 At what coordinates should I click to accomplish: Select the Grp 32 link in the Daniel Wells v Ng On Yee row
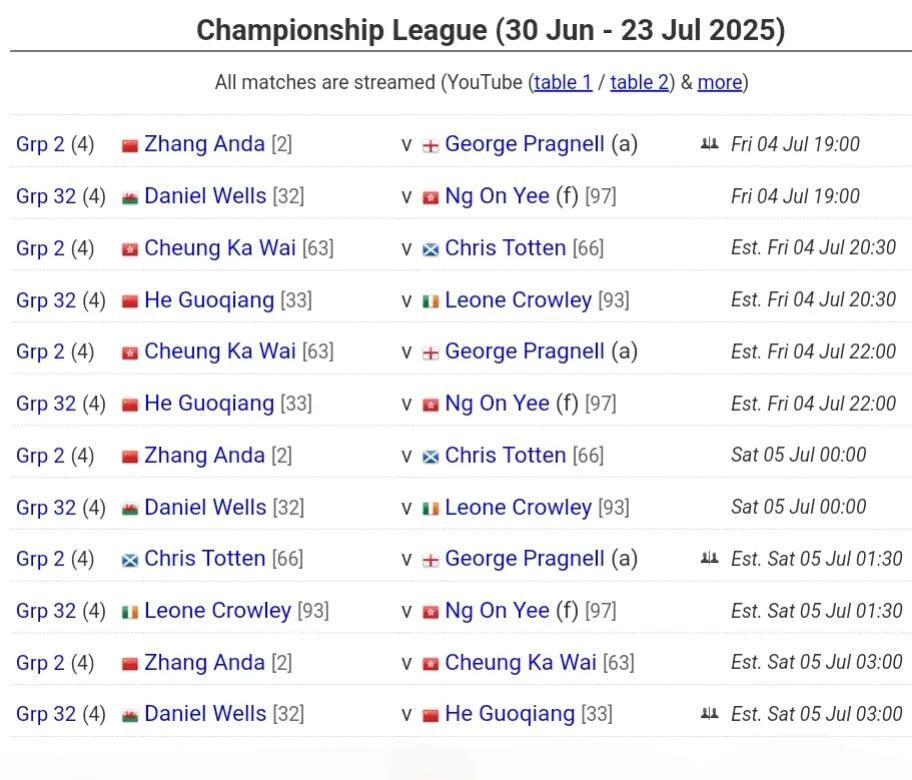click(x=46, y=196)
